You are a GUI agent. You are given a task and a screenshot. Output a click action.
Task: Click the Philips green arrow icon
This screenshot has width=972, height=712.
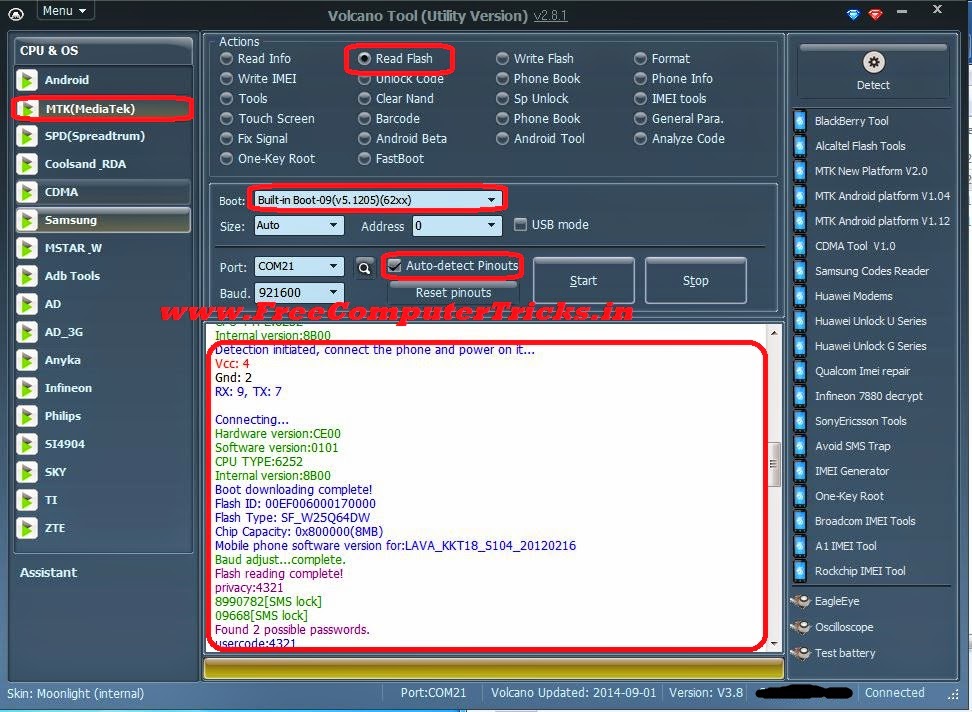[27, 416]
